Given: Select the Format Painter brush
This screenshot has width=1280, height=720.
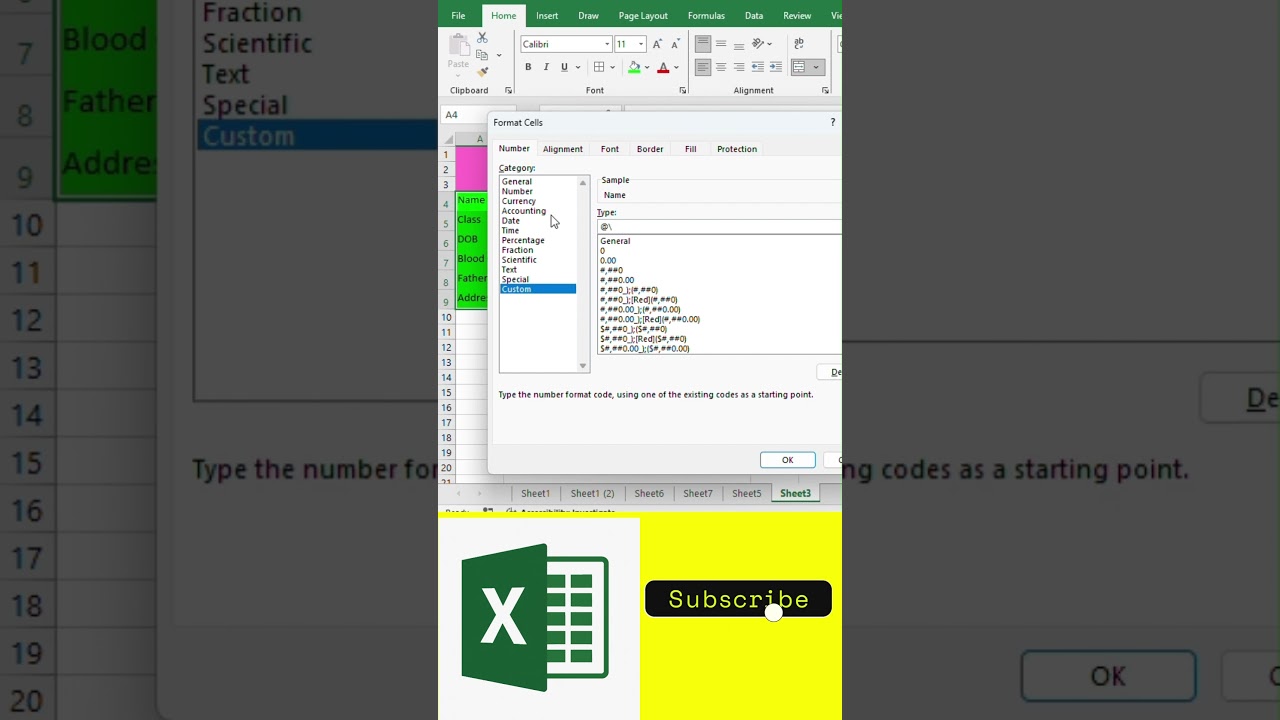Looking at the screenshot, I should (482, 72).
